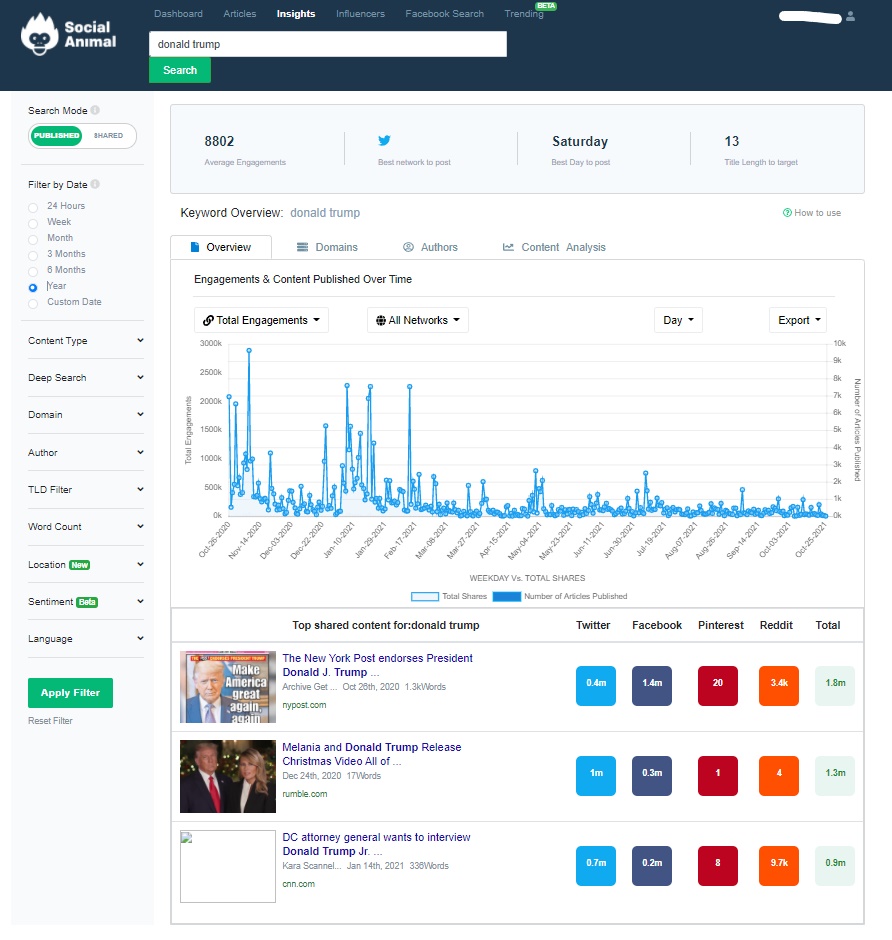
Task: Click the Pinterest 20 badge for New York Post article
Action: tap(718, 685)
